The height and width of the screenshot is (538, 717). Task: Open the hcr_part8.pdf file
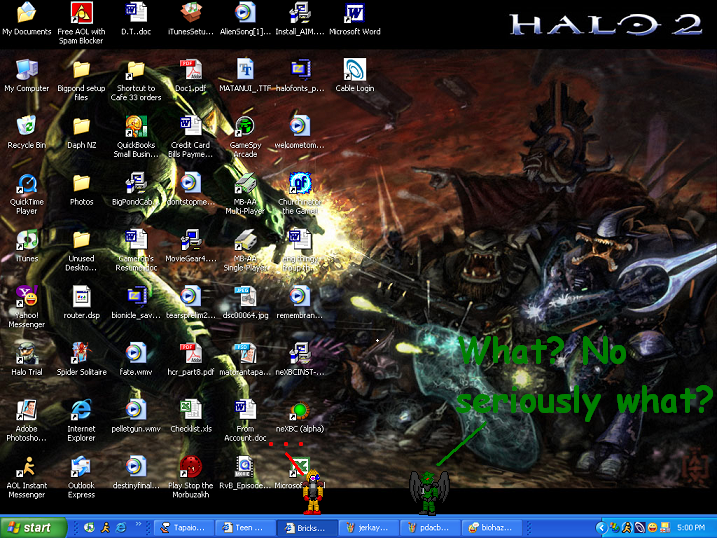point(191,353)
